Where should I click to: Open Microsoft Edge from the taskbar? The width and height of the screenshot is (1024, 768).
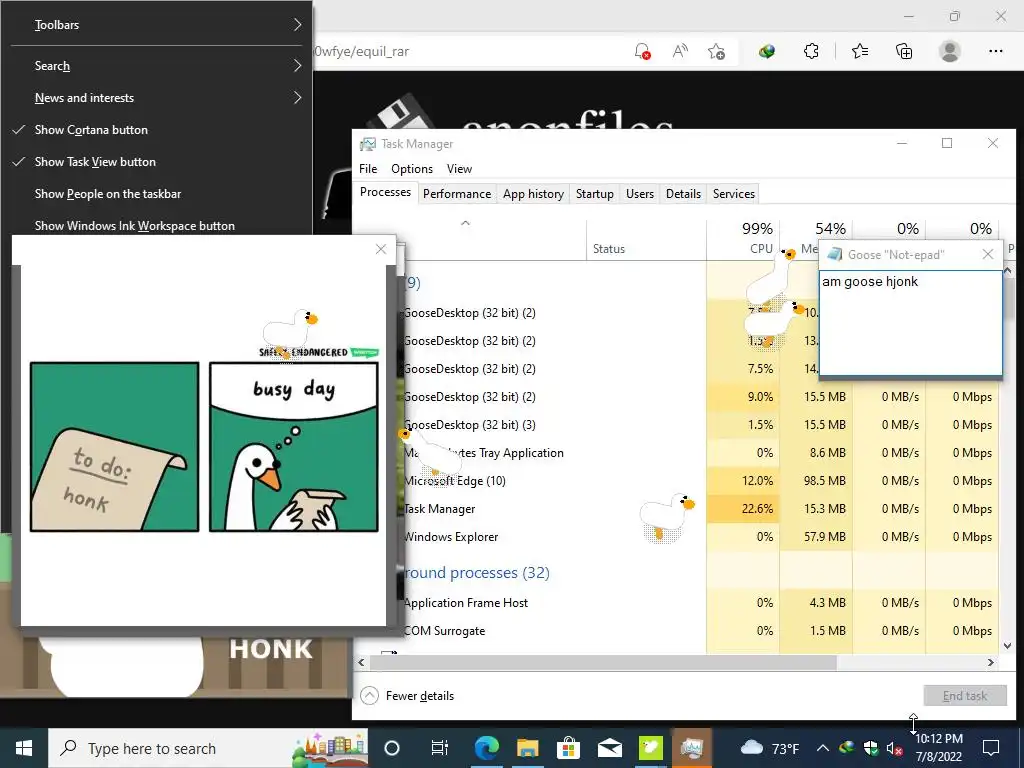(487, 748)
